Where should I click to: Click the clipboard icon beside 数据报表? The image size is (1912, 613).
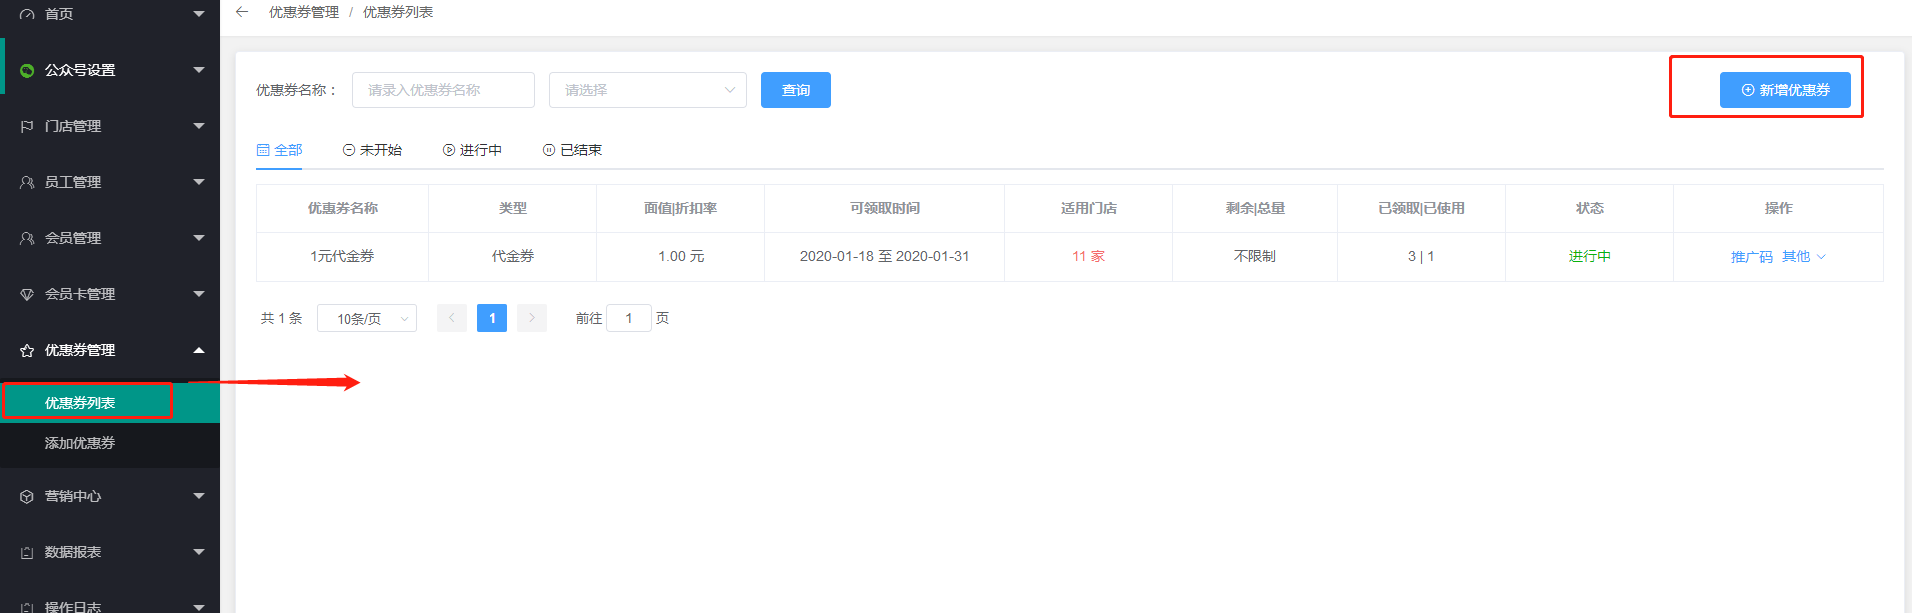click(27, 552)
